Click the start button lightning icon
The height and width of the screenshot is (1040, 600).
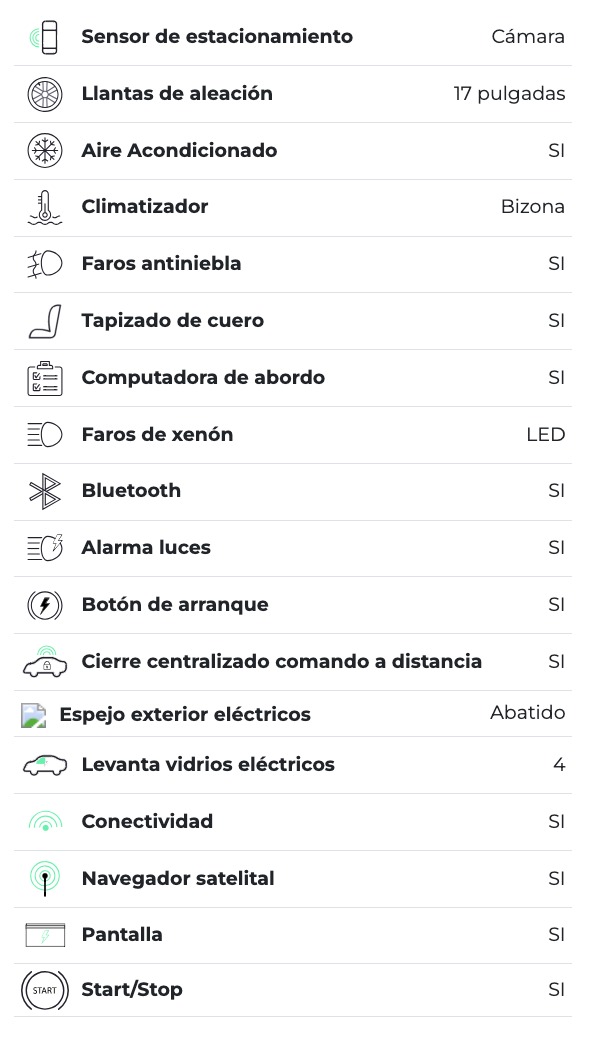pyautogui.click(x=44, y=605)
